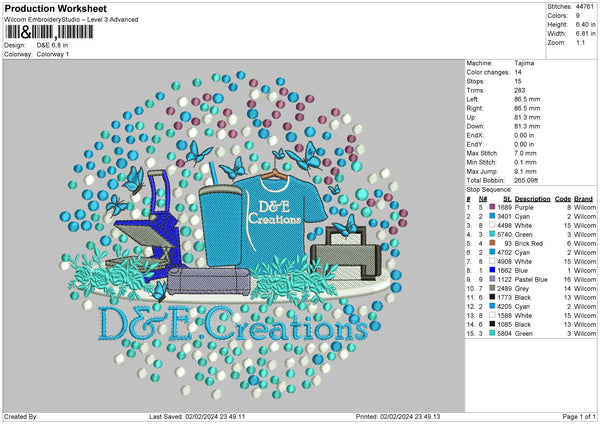Image resolution: width=600 pixels, height=424 pixels.
Task: Click stitch count 1689 in Purple row
Action: pos(504,207)
